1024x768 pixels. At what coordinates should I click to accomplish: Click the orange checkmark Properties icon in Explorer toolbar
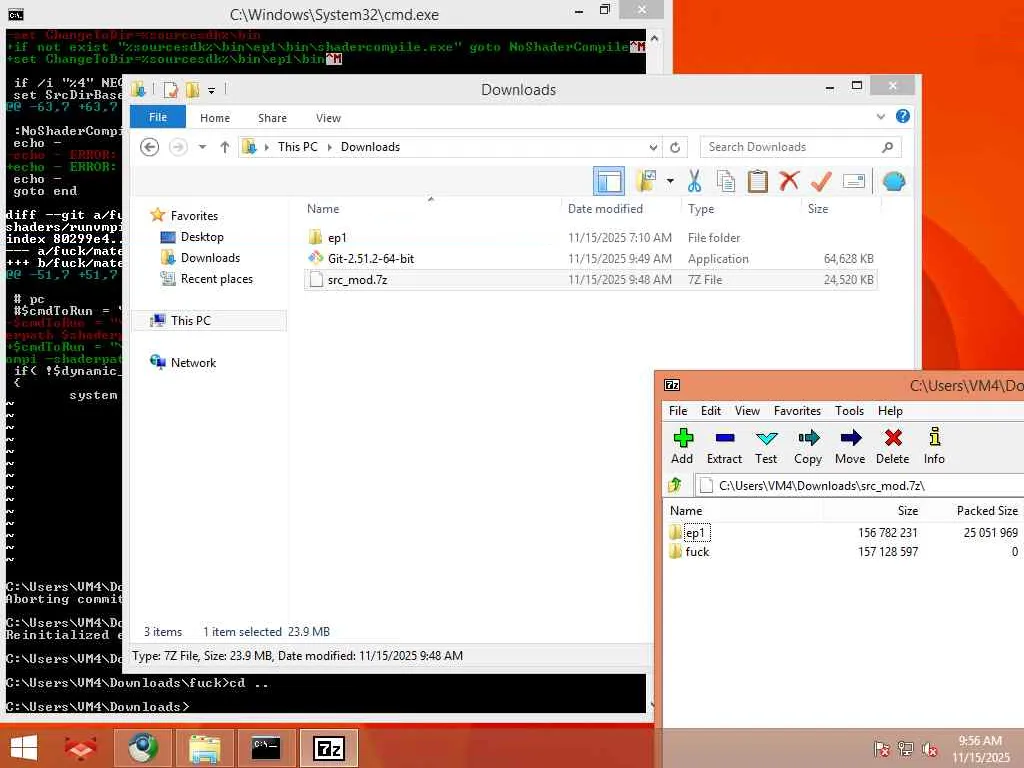coord(821,181)
